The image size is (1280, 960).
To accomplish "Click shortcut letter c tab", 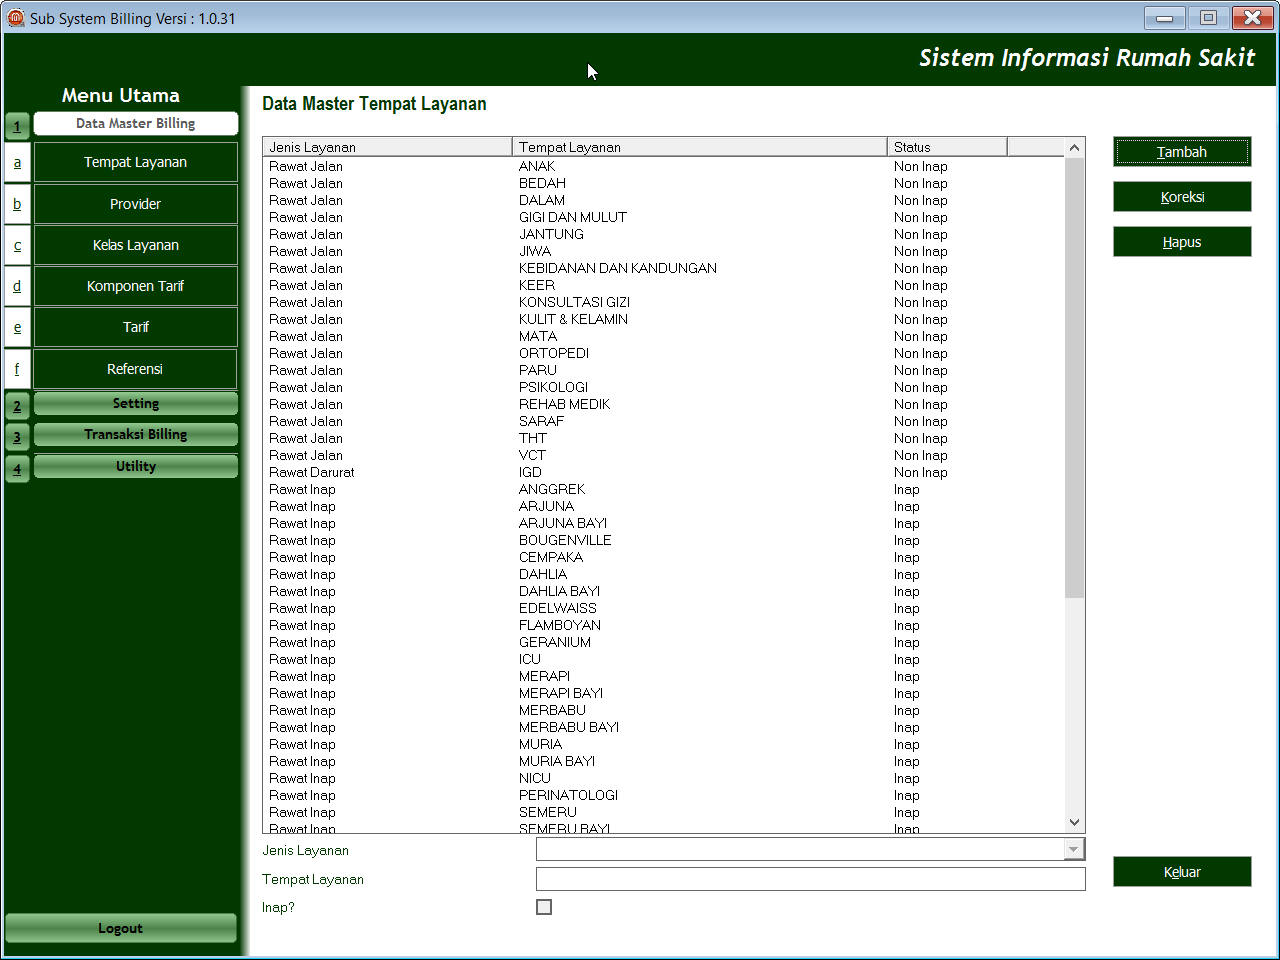I will [17, 245].
